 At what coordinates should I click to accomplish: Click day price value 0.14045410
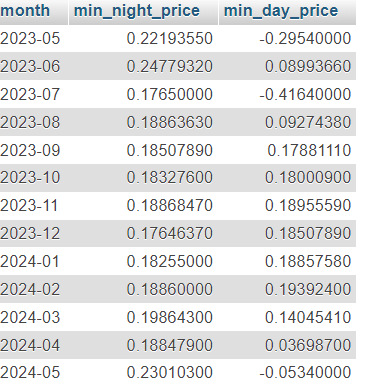tap(308, 317)
